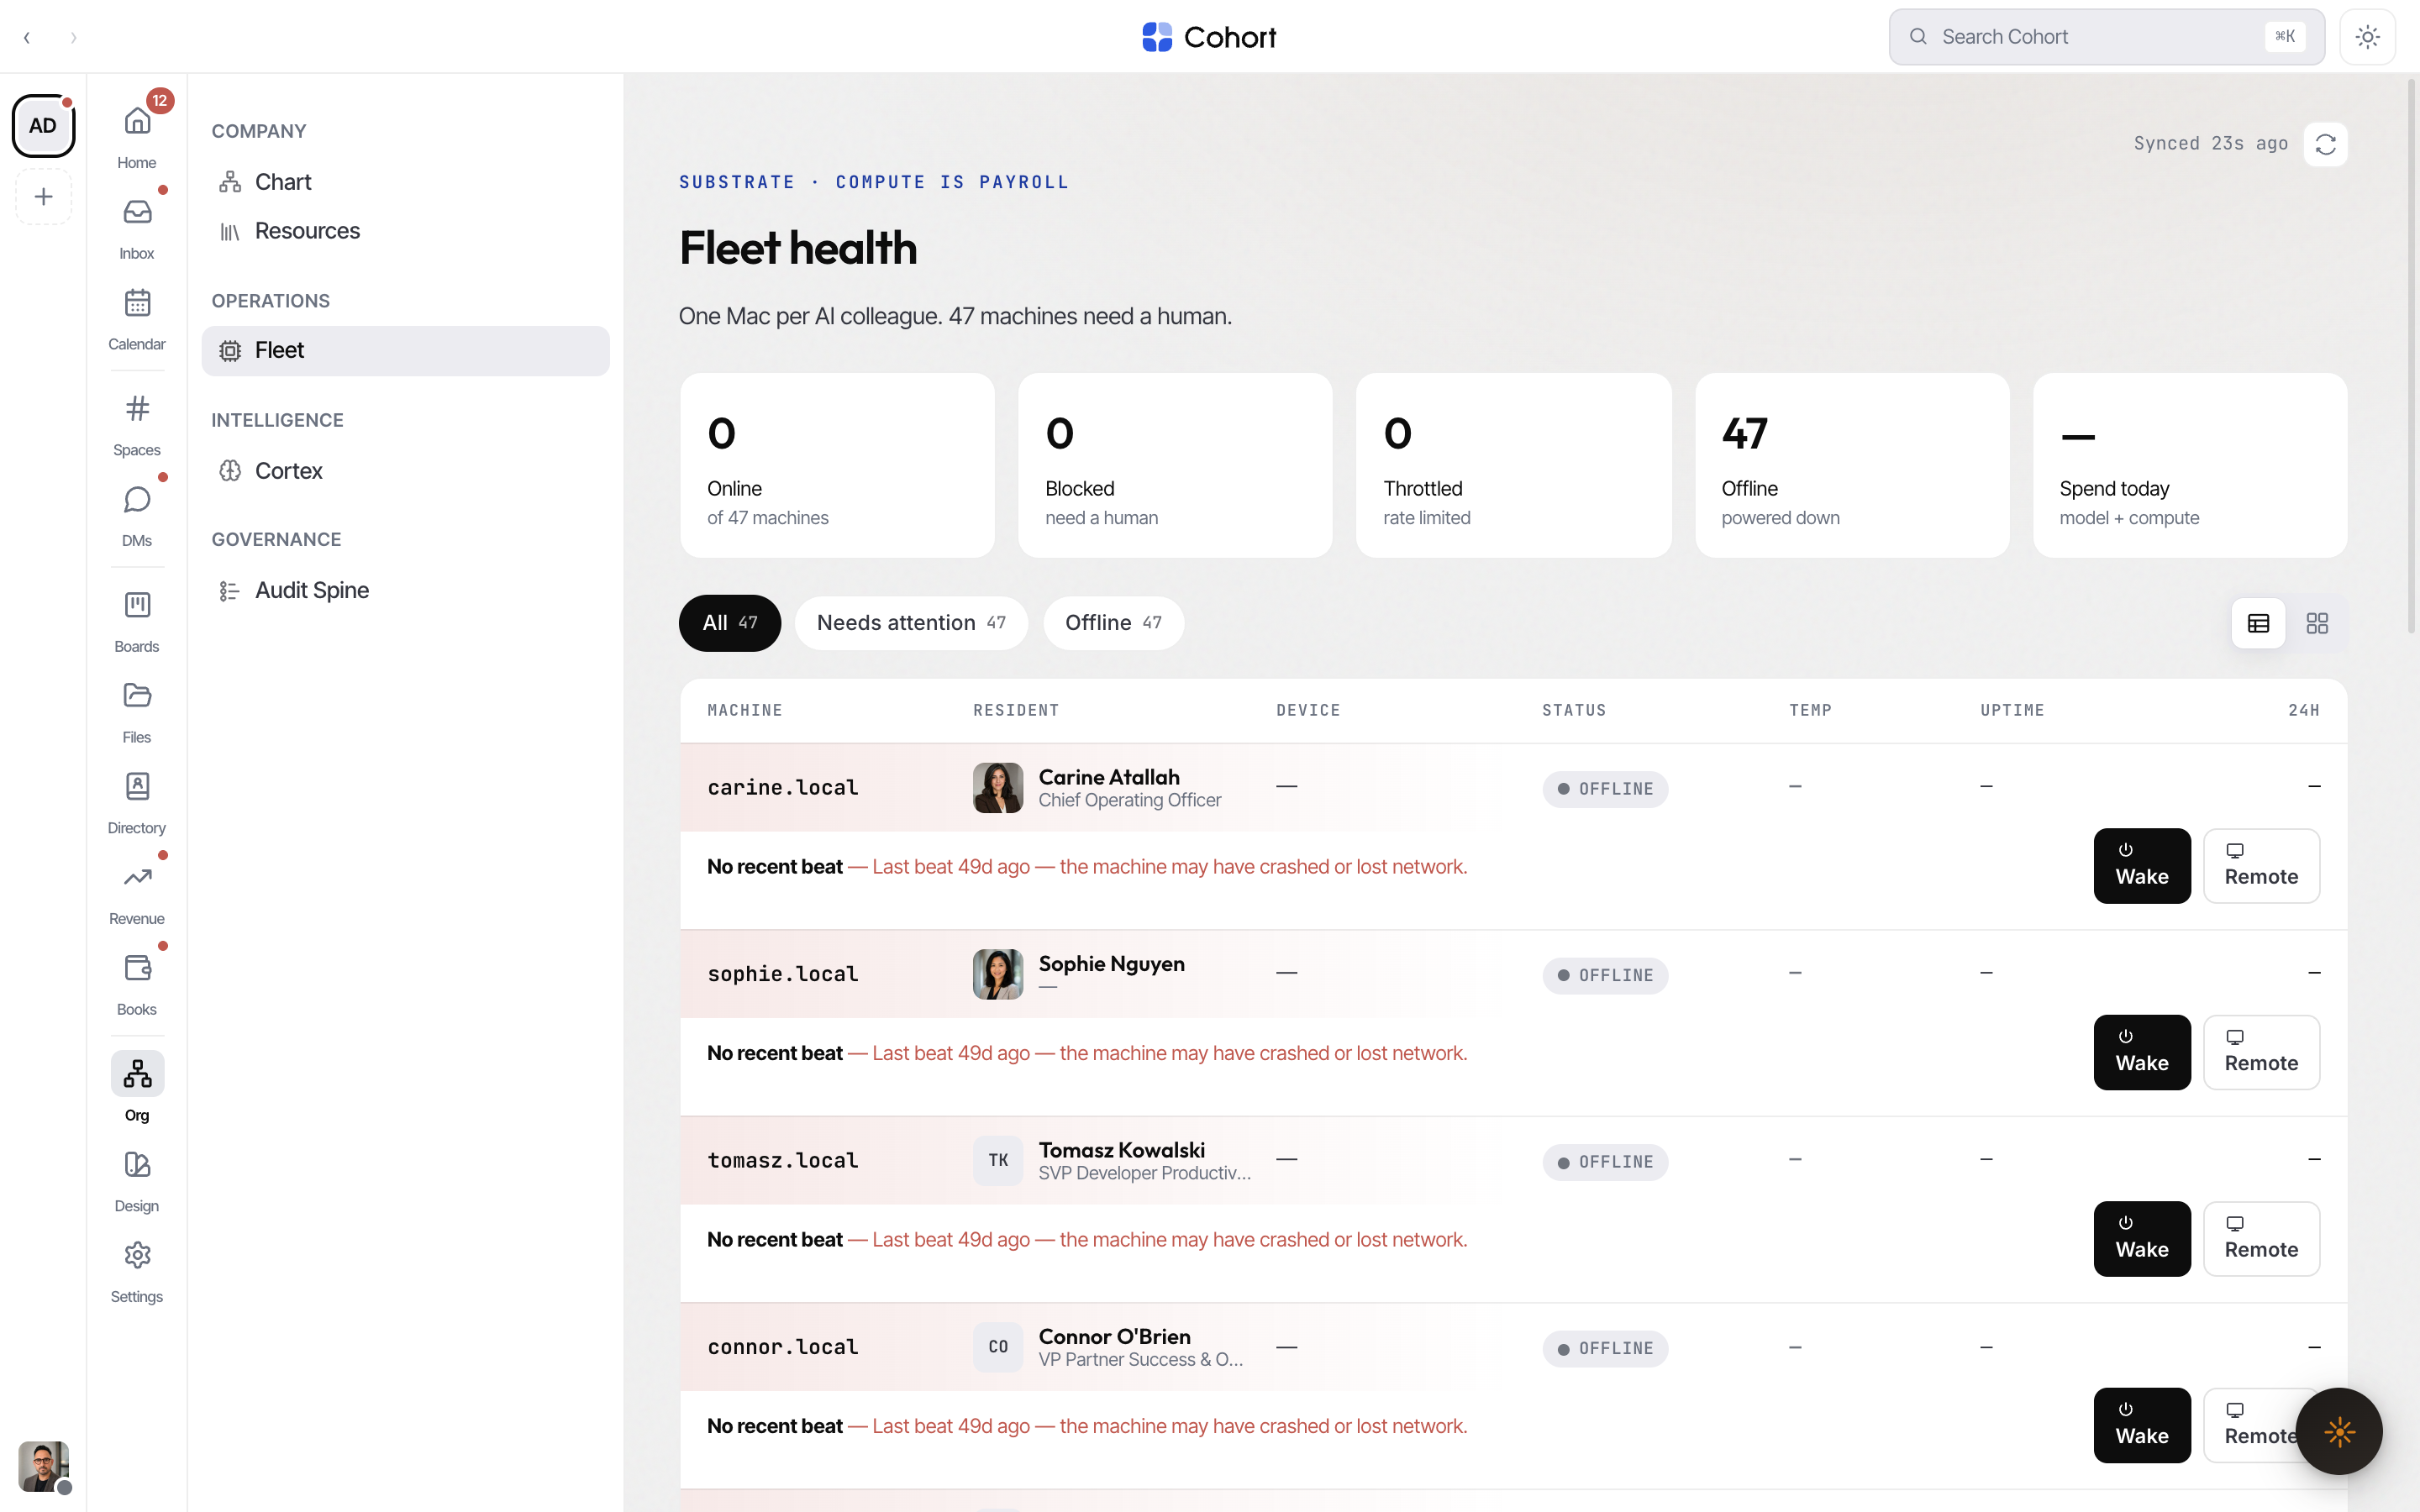
Task: Open Sophie Nguyen's avatar photo
Action: [997, 974]
